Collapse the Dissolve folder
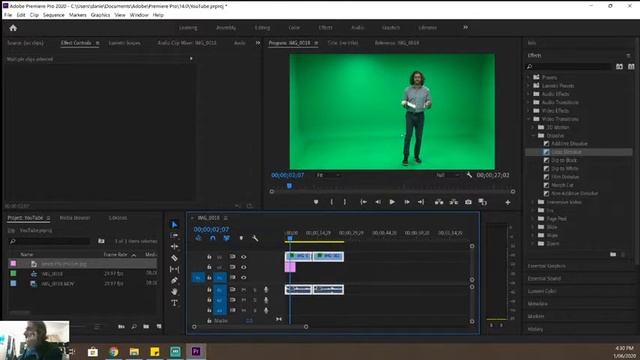This screenshot has width=640, height=360. (533, 136)
